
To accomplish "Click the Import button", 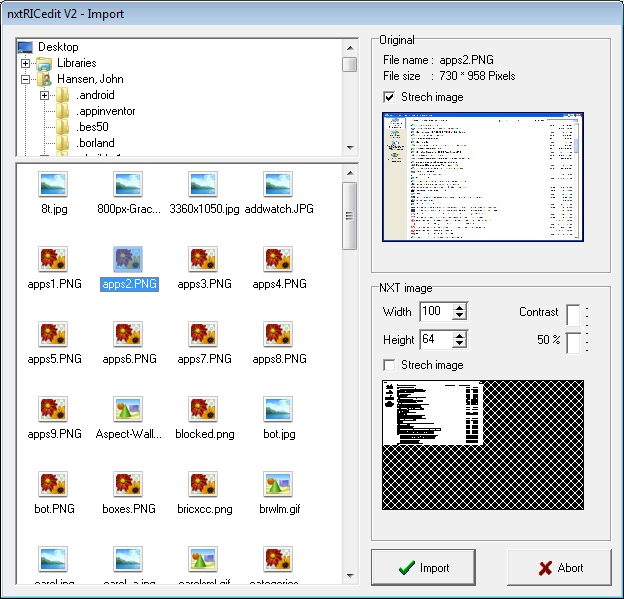I will (x=424, y=567).
